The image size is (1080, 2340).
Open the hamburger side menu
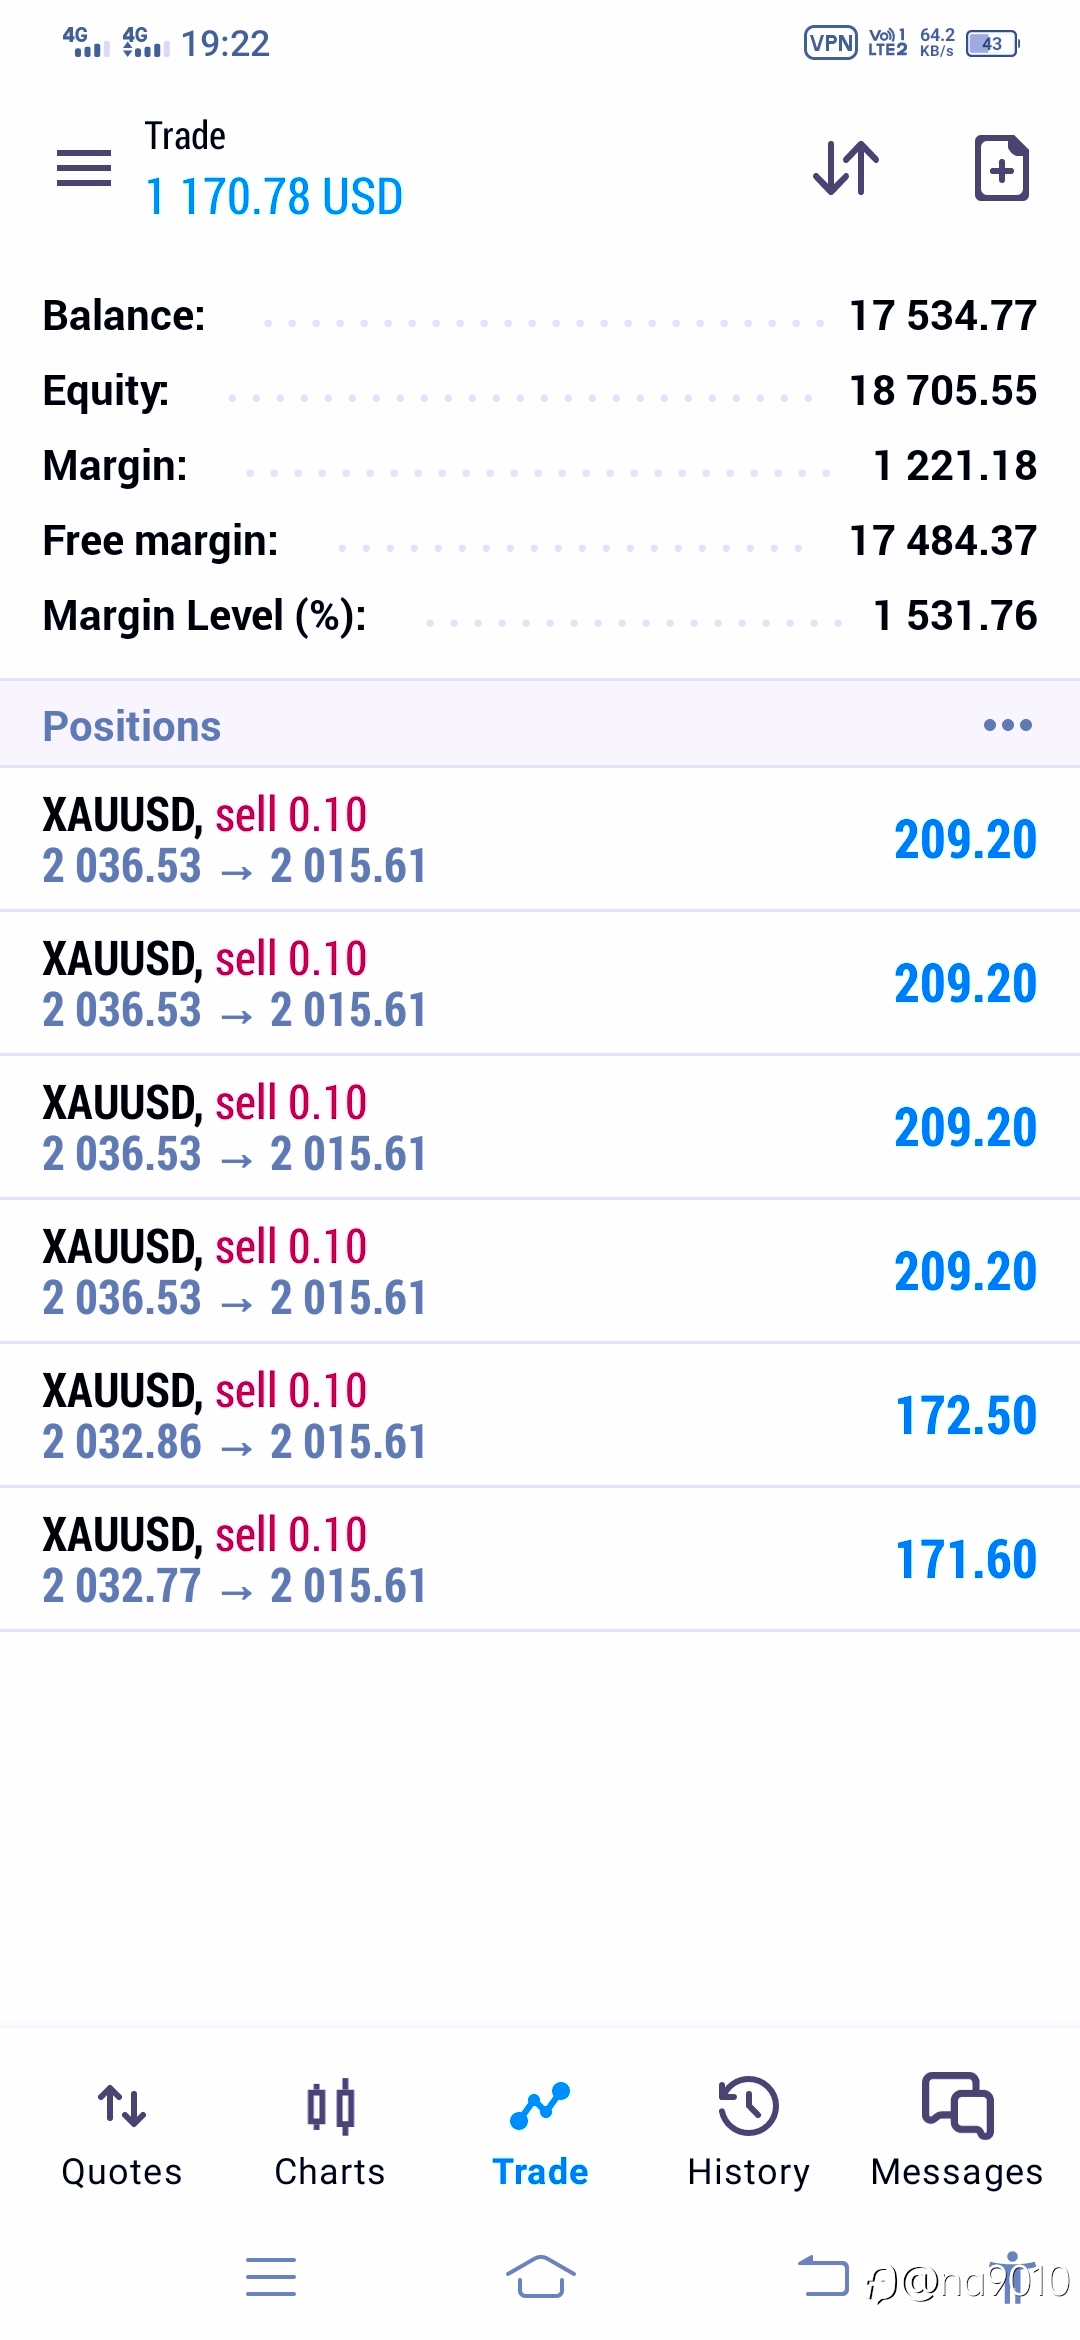[x=84, y=168]
